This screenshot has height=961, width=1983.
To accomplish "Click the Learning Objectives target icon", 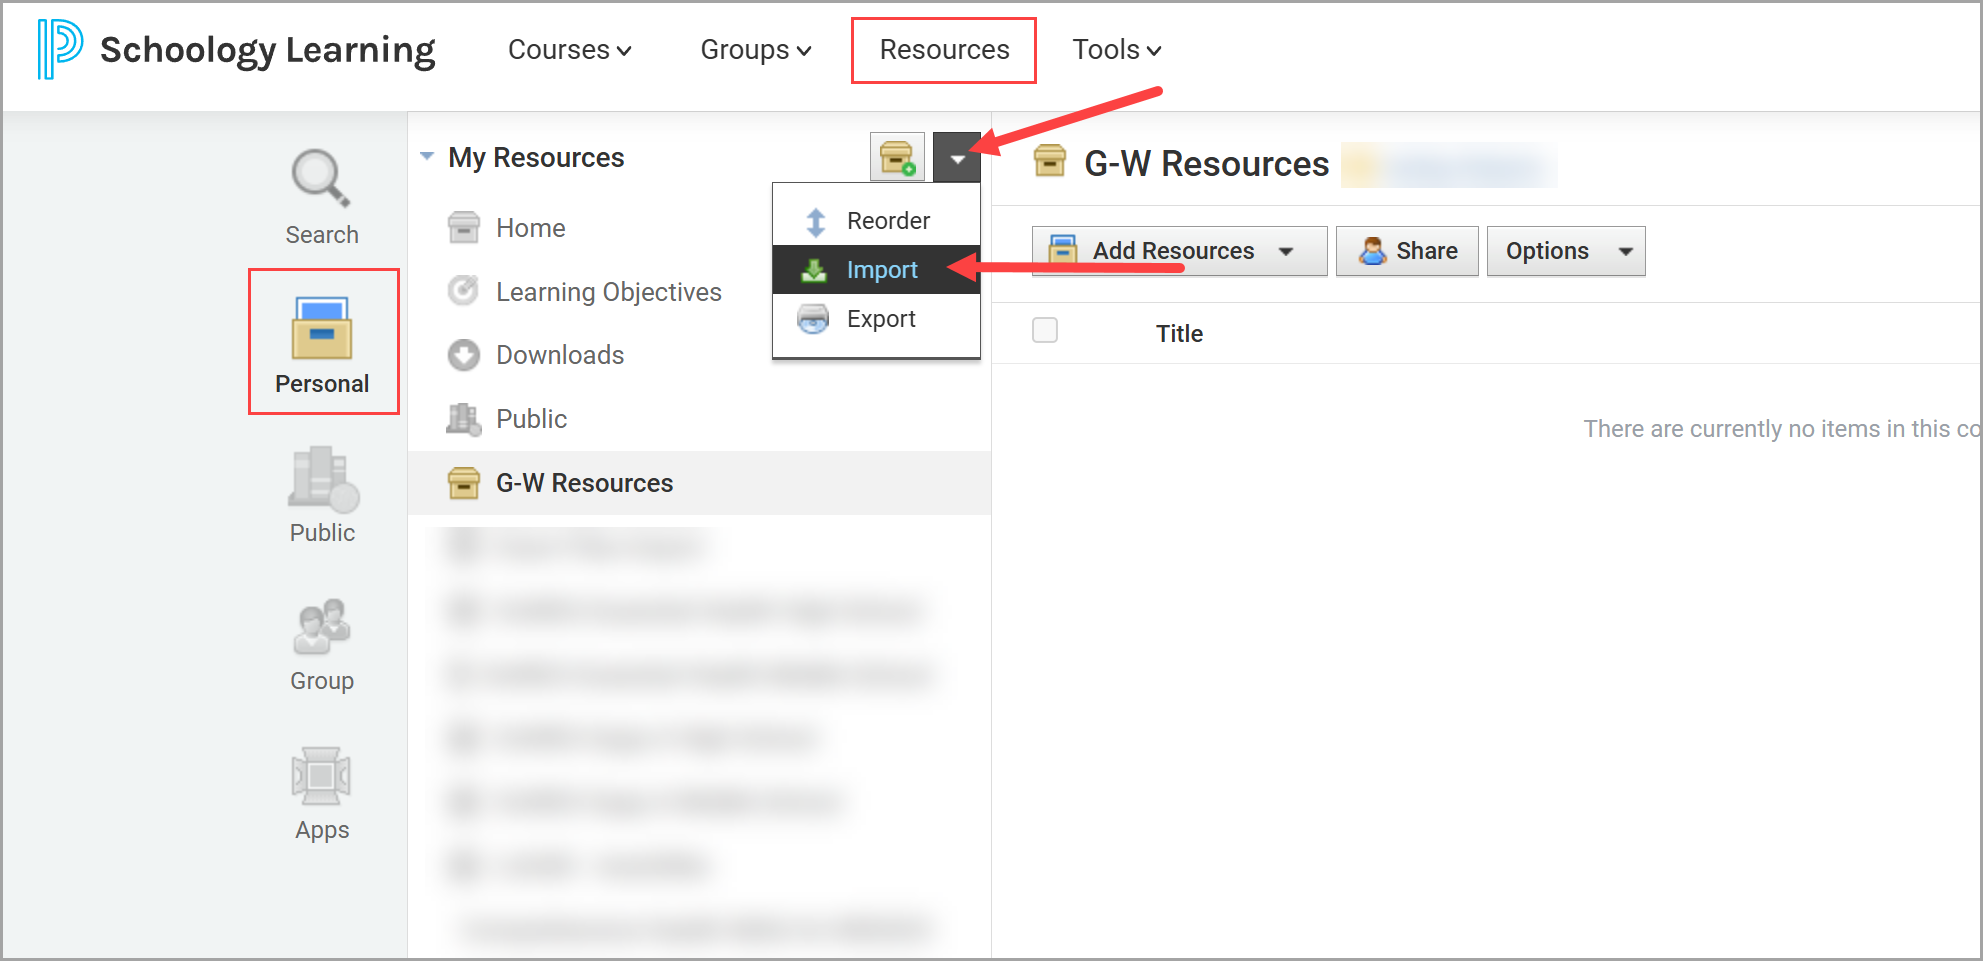I will [463, 291].
